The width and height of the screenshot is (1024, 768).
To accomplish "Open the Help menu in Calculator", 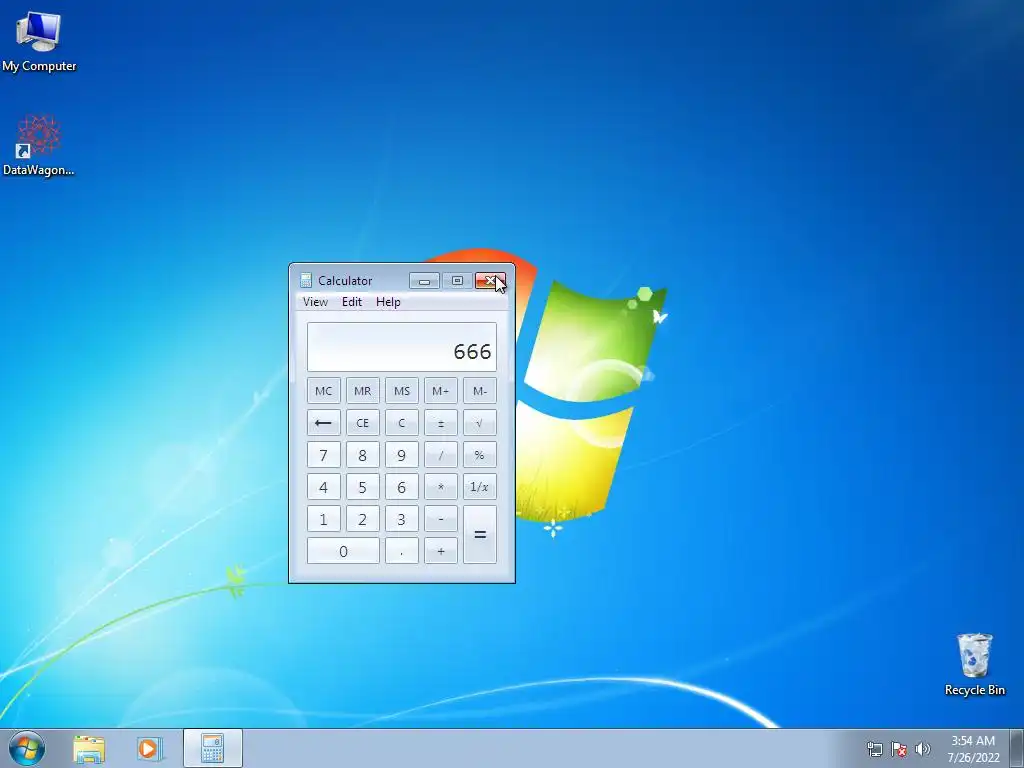I will click(x=388, y=302).
